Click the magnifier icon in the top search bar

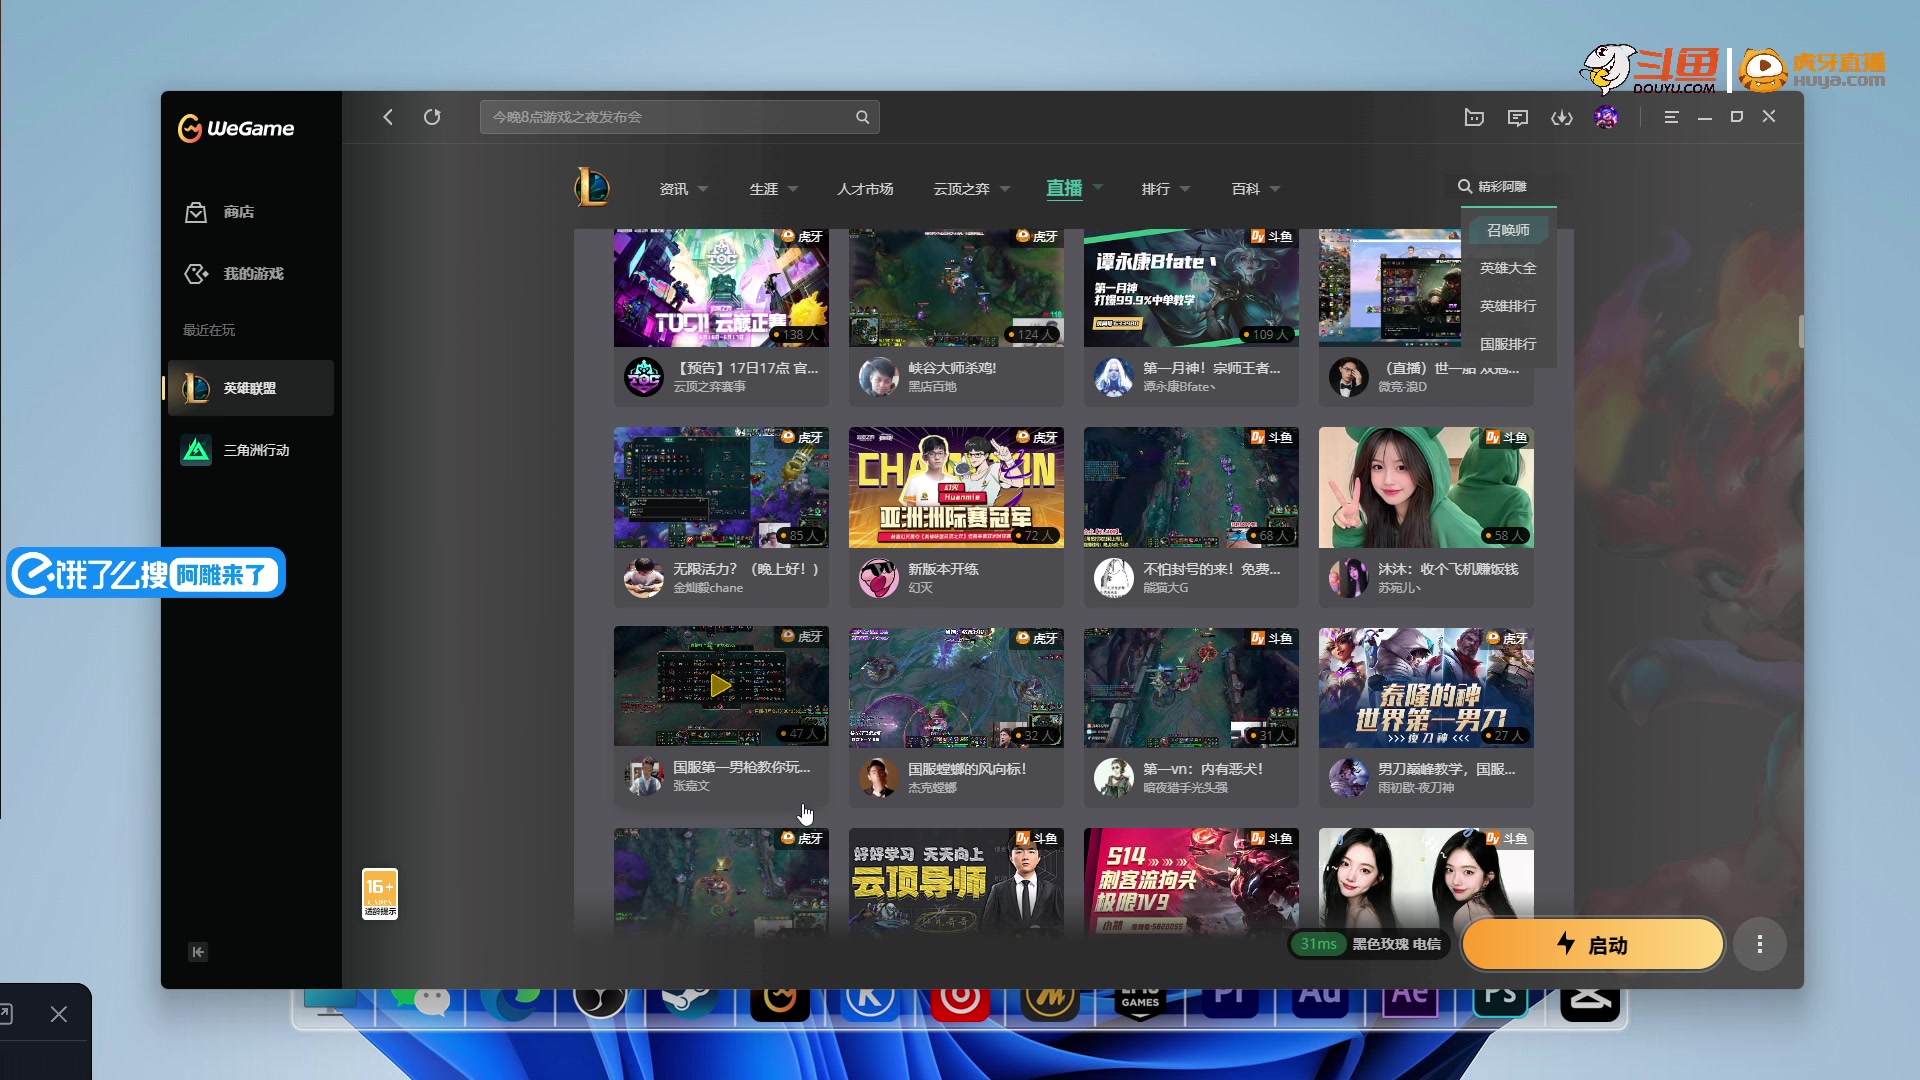[862, 117]
